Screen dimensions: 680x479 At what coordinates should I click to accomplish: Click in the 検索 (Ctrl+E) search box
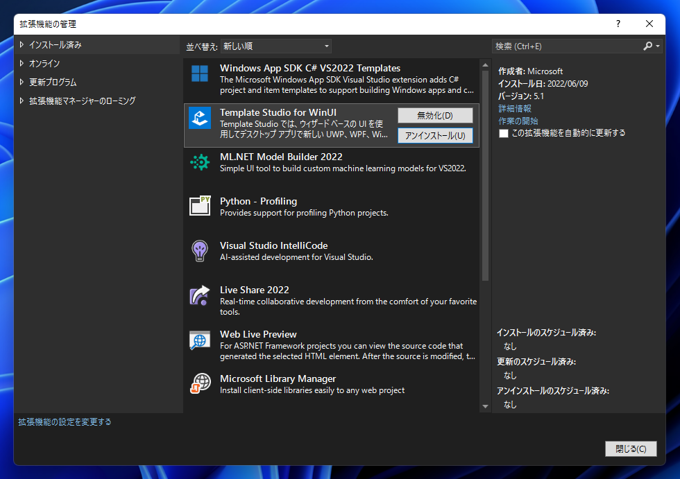click(x=567, y=46)
